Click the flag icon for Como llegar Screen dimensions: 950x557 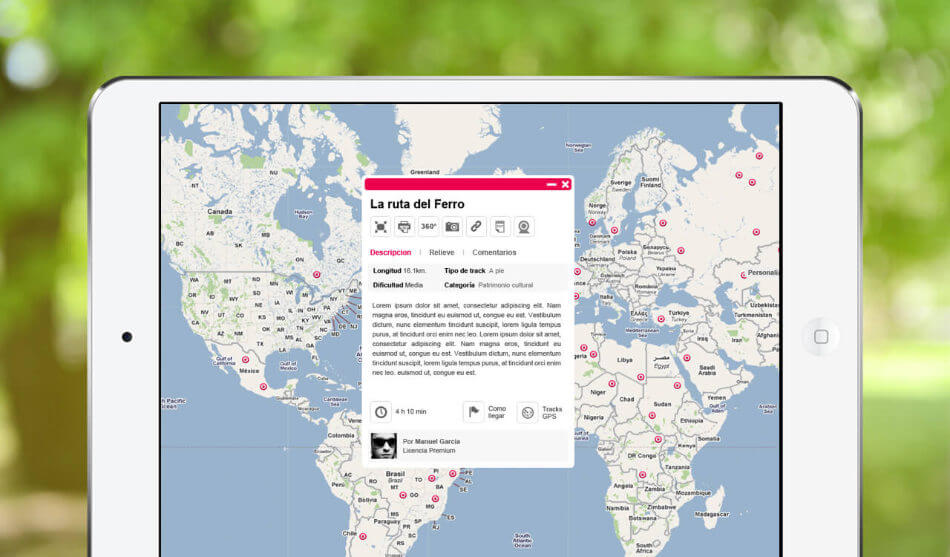(x=473, y=412)
